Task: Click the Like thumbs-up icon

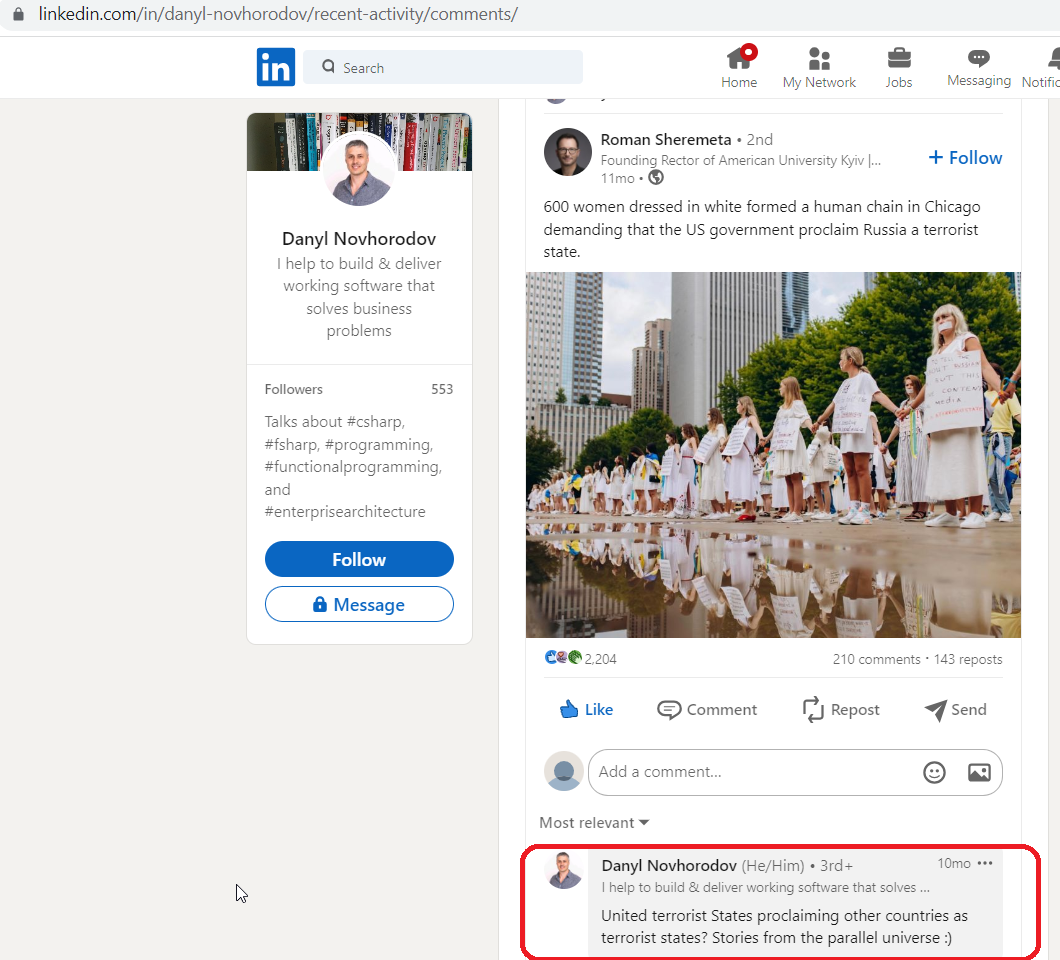Action: pos(569,709)
